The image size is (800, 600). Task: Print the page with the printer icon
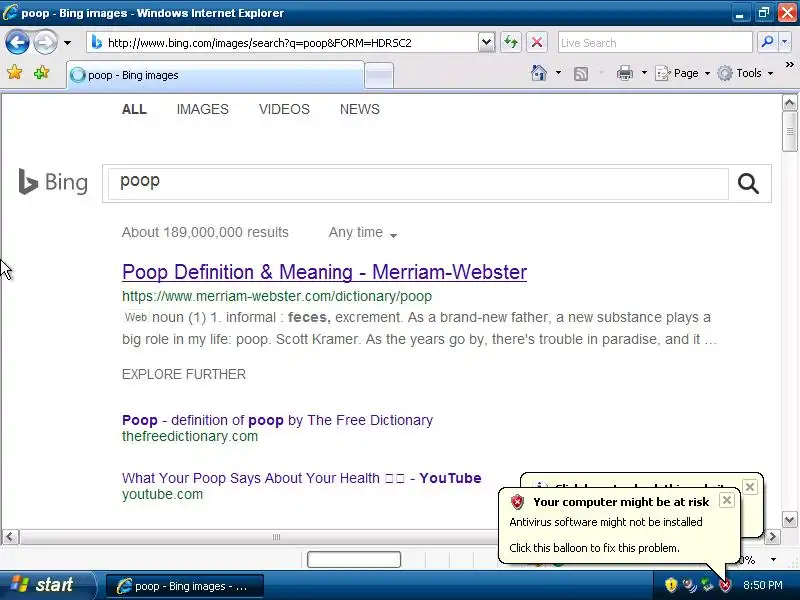(x=624, y=73)
